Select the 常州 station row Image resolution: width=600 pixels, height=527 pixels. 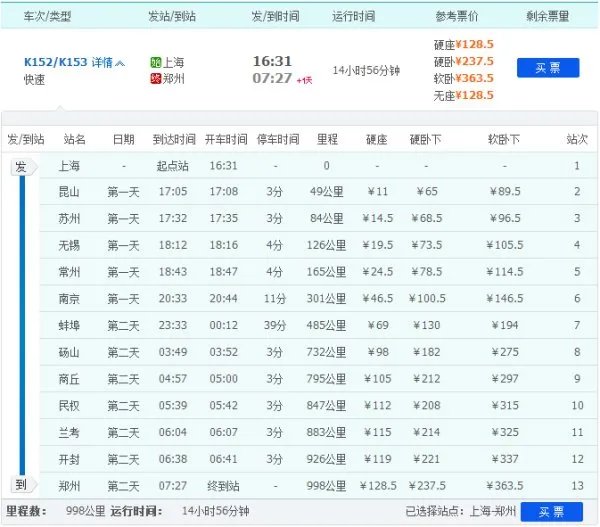click(318, 272)
